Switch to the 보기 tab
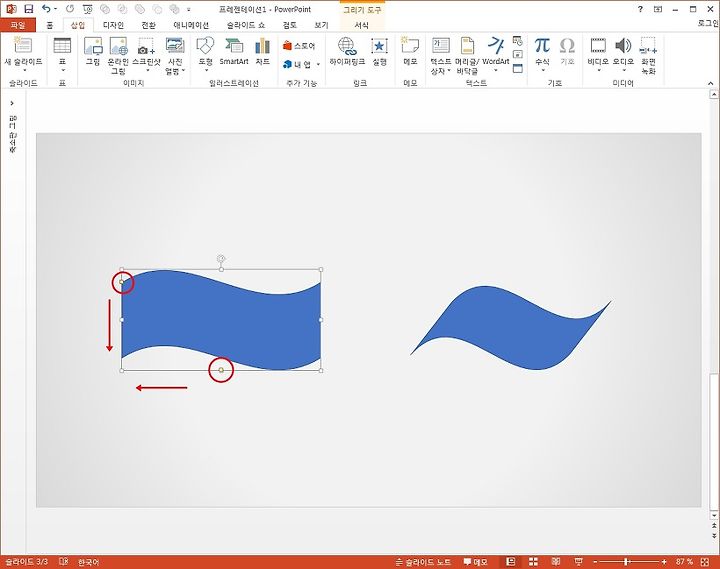Image resolution: width=720 pixels, height=569 pixels. pos(321,25)
